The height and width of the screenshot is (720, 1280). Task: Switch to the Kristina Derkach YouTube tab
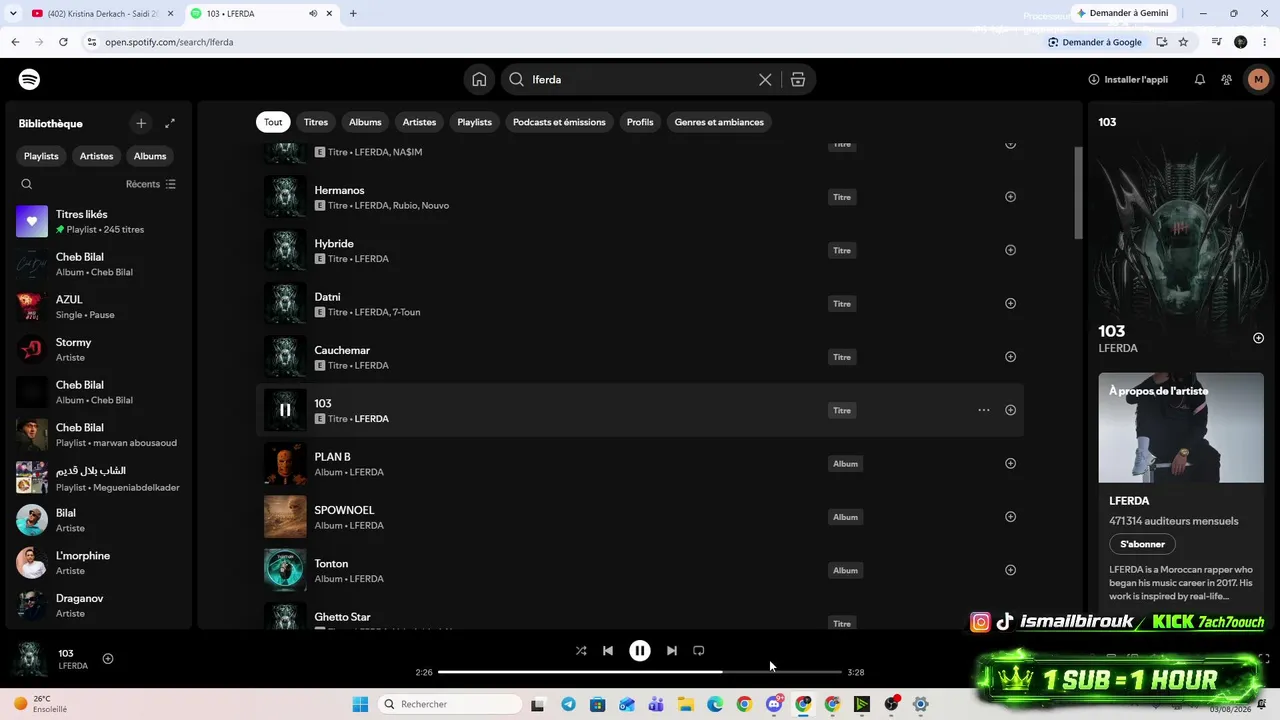point(103,14)
